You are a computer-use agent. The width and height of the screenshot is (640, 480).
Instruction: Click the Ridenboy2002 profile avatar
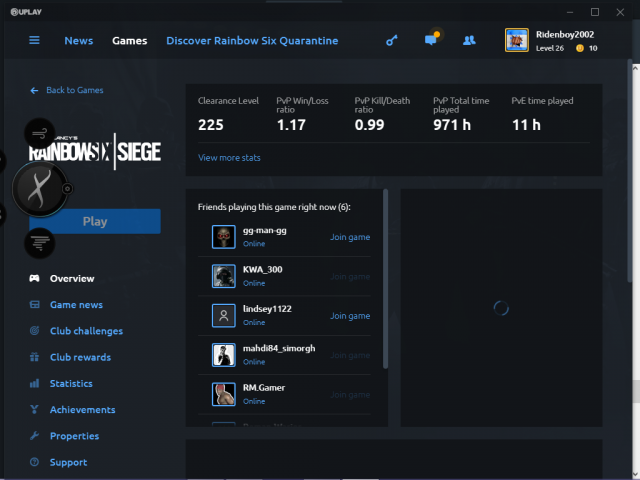point(517,40)
